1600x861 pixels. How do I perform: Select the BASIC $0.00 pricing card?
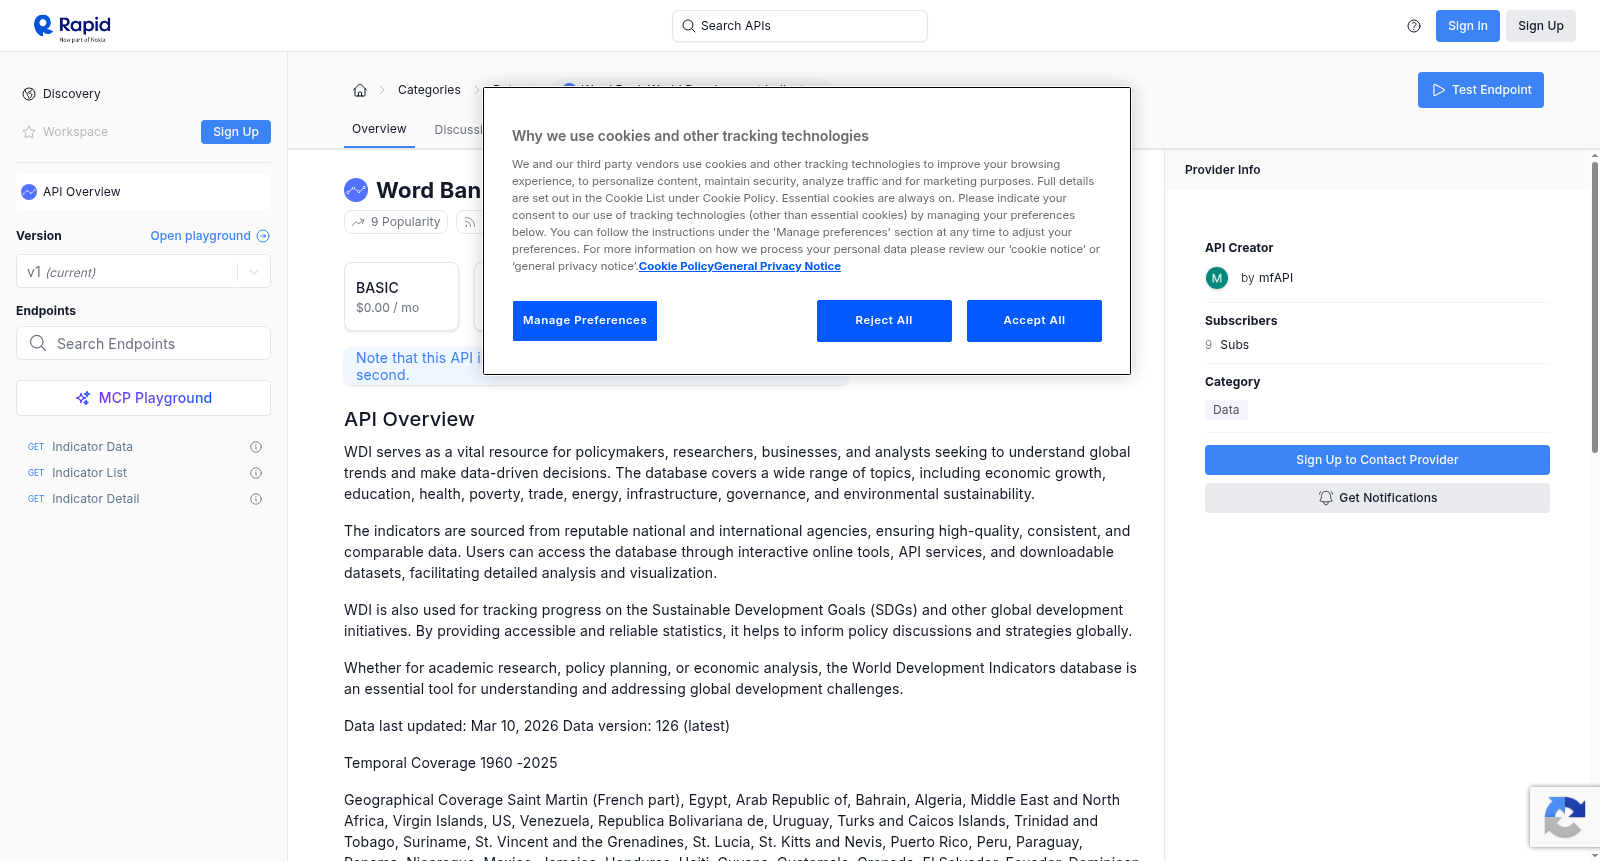(401, 297)
